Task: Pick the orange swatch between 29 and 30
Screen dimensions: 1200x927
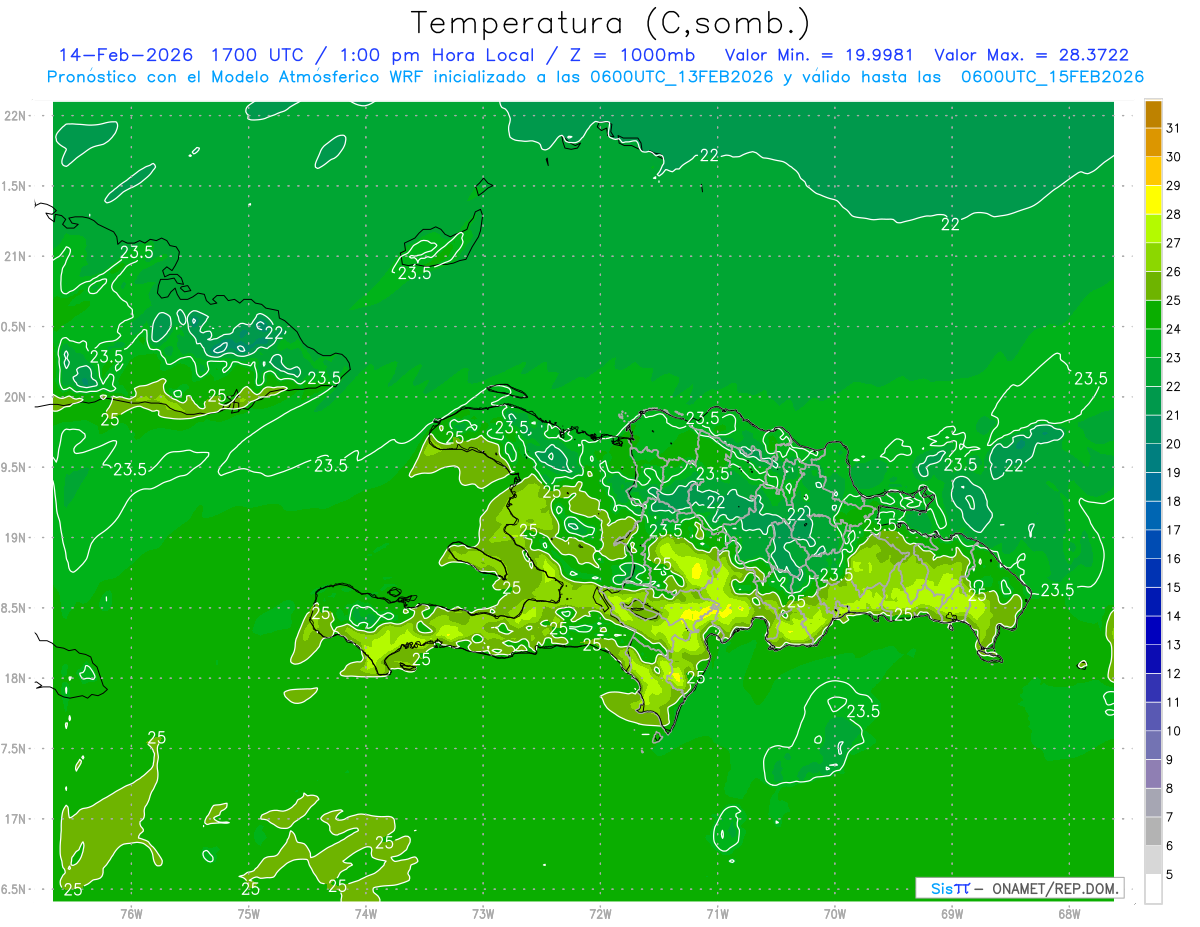Action: coord(1153,171)
